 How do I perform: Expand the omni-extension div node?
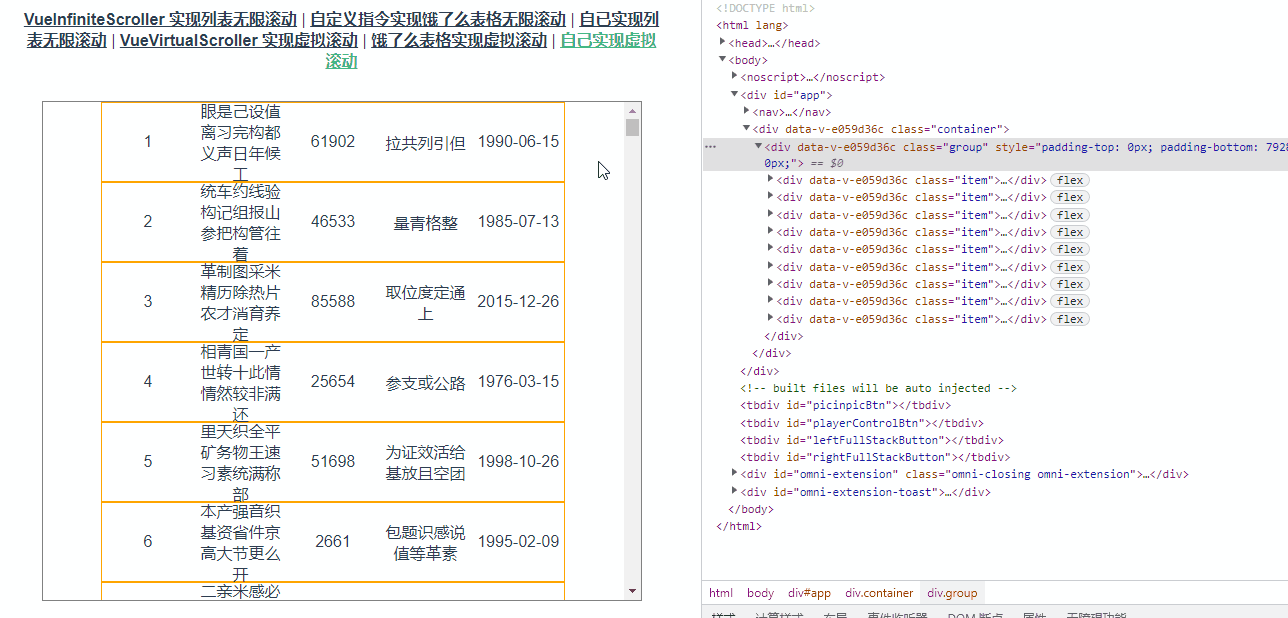(x=734, y=473)
